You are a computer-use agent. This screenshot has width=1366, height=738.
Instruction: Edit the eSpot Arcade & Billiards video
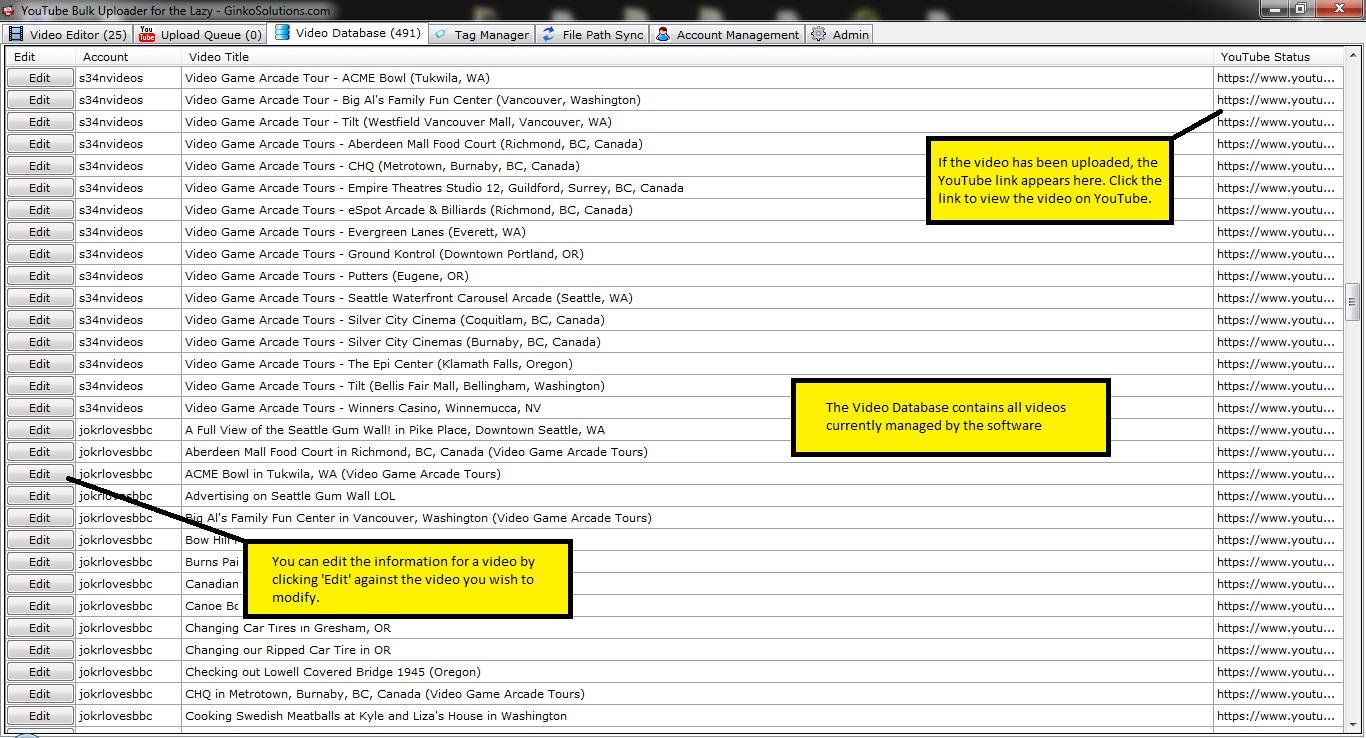click(x=40, y=210)
